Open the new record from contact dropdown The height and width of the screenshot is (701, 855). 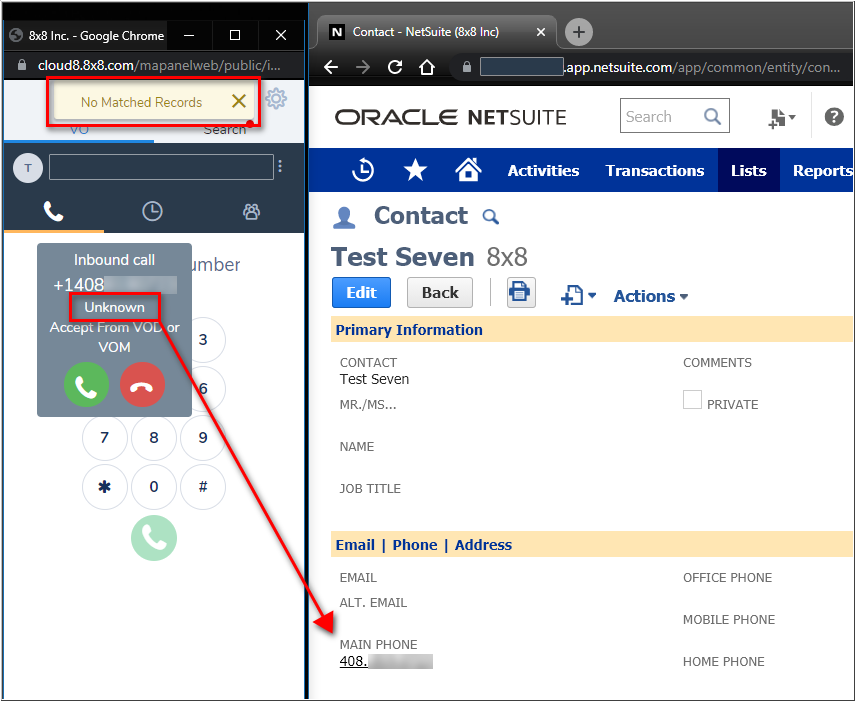[x=578, y=295]
